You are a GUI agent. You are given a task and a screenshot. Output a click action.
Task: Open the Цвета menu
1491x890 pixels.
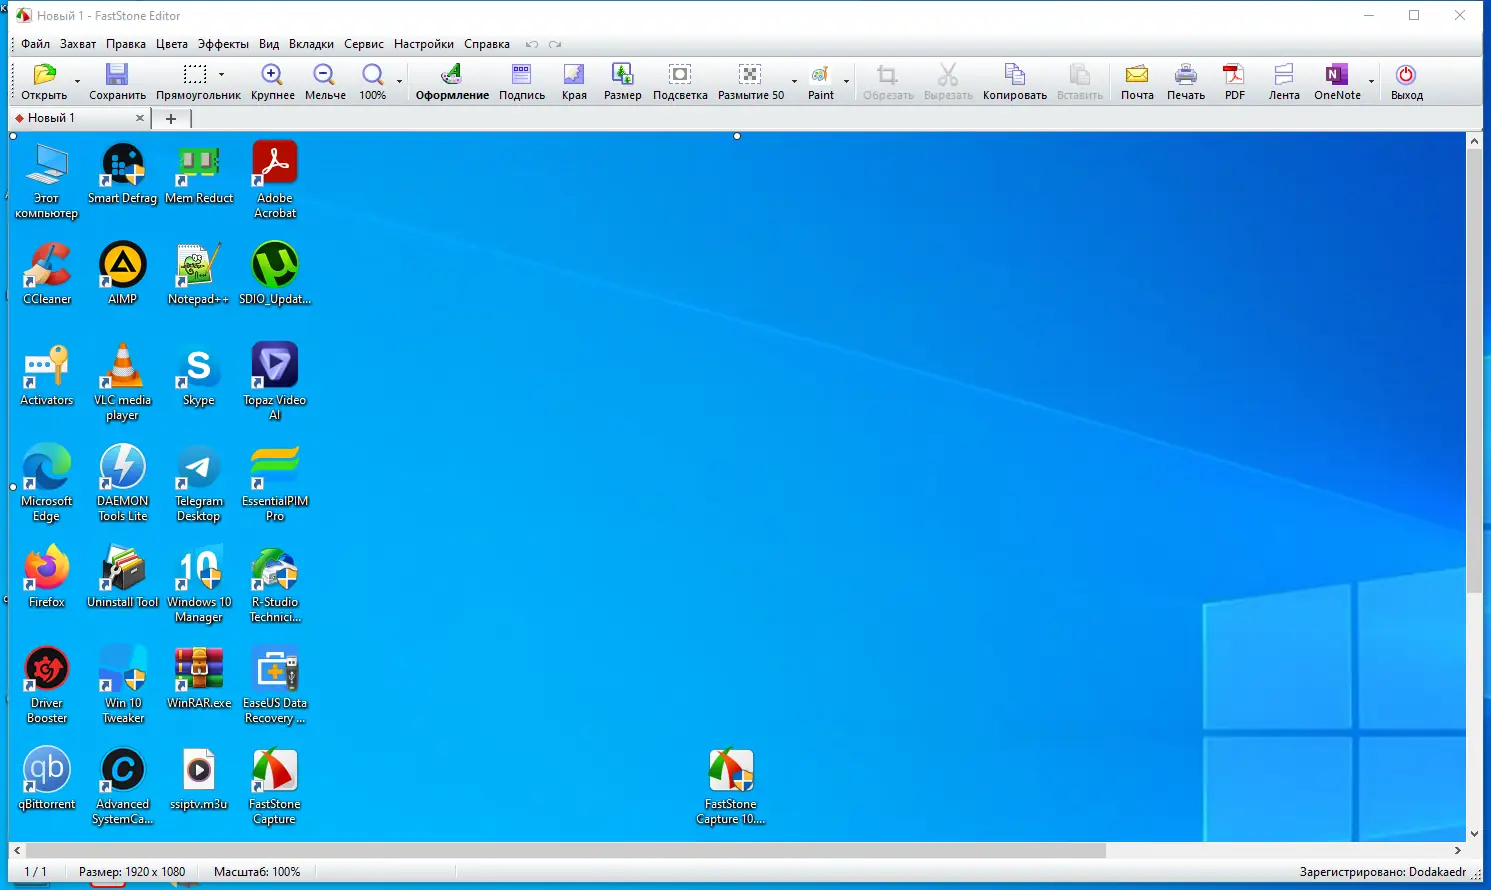pyautogui.click(x=172, y=44)
